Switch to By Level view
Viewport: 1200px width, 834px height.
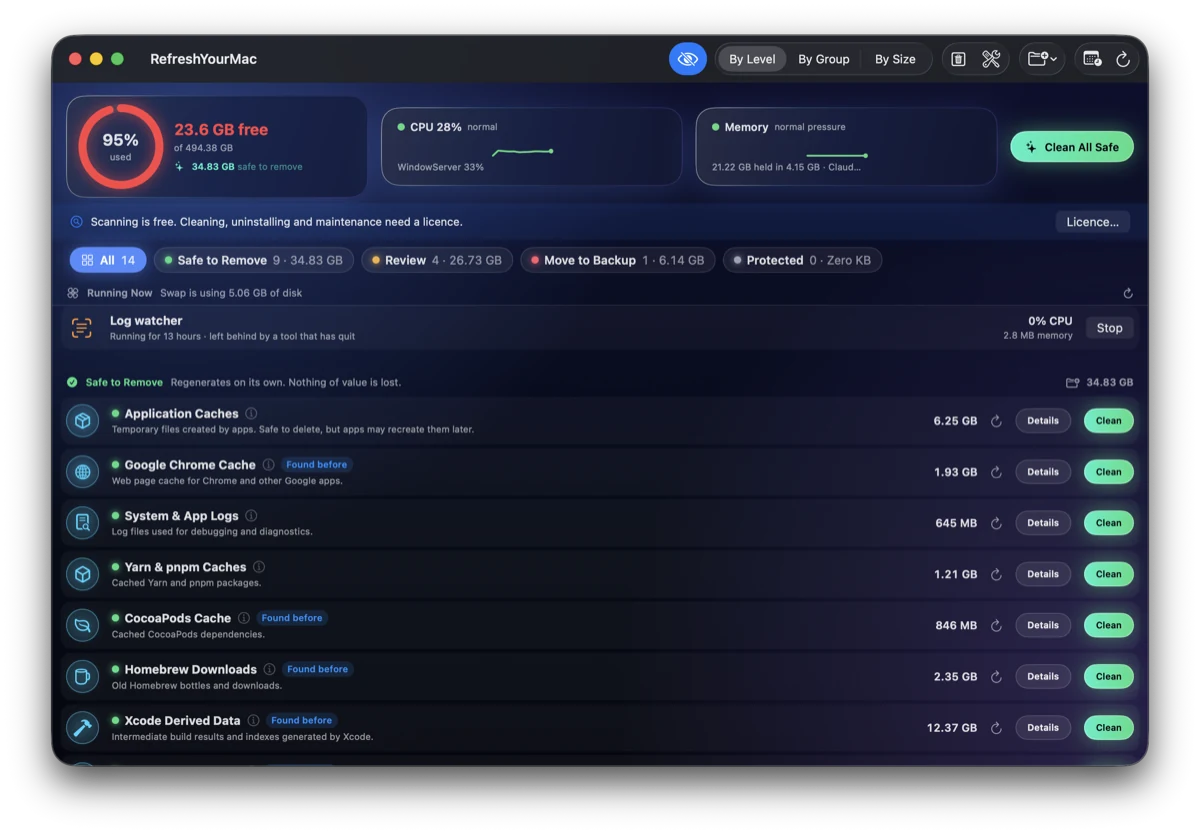click(x=752, y=59)
